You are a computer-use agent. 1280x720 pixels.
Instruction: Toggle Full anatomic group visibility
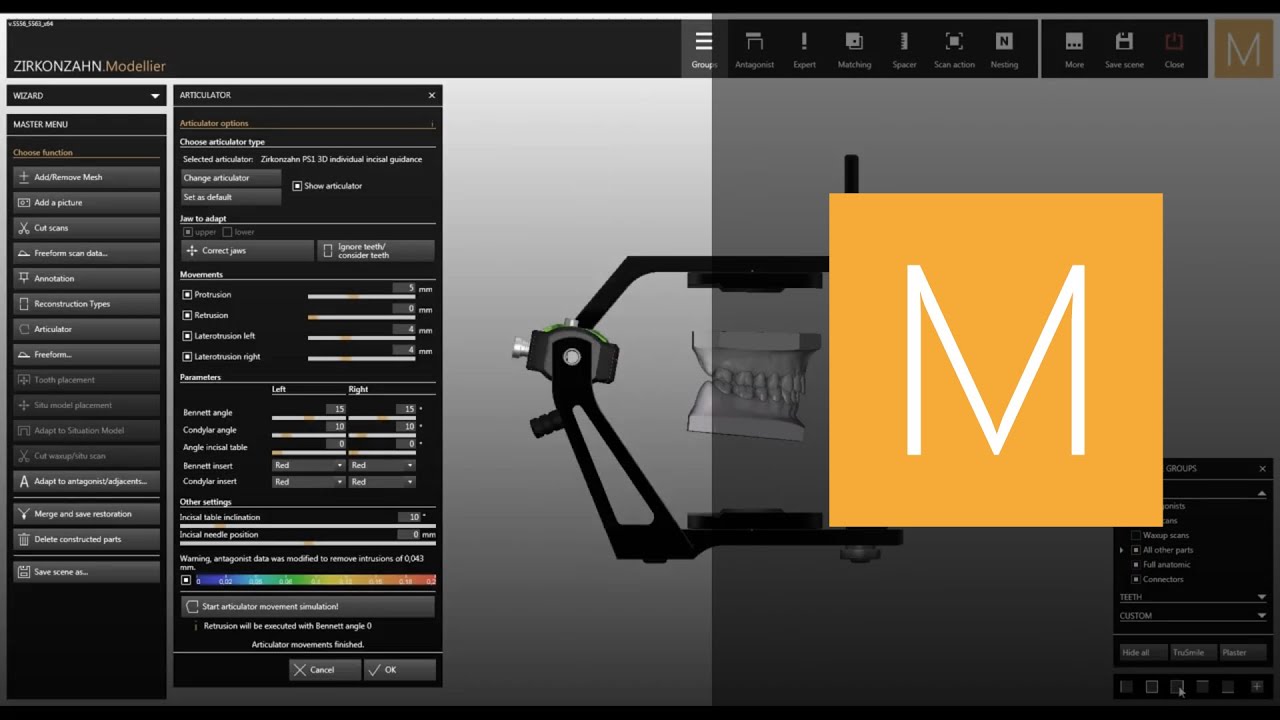[1135, 565]
